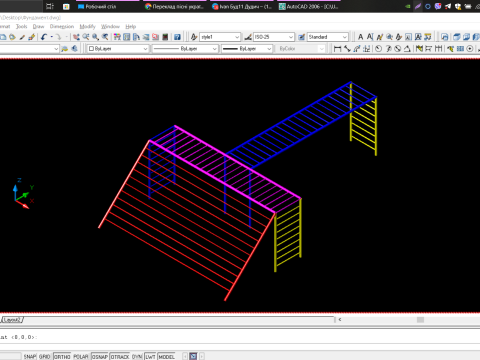The width and height of the screenshot is (480, 360).
Task: Toggle POLAR tracking in status bar
Action: [81, 357]
